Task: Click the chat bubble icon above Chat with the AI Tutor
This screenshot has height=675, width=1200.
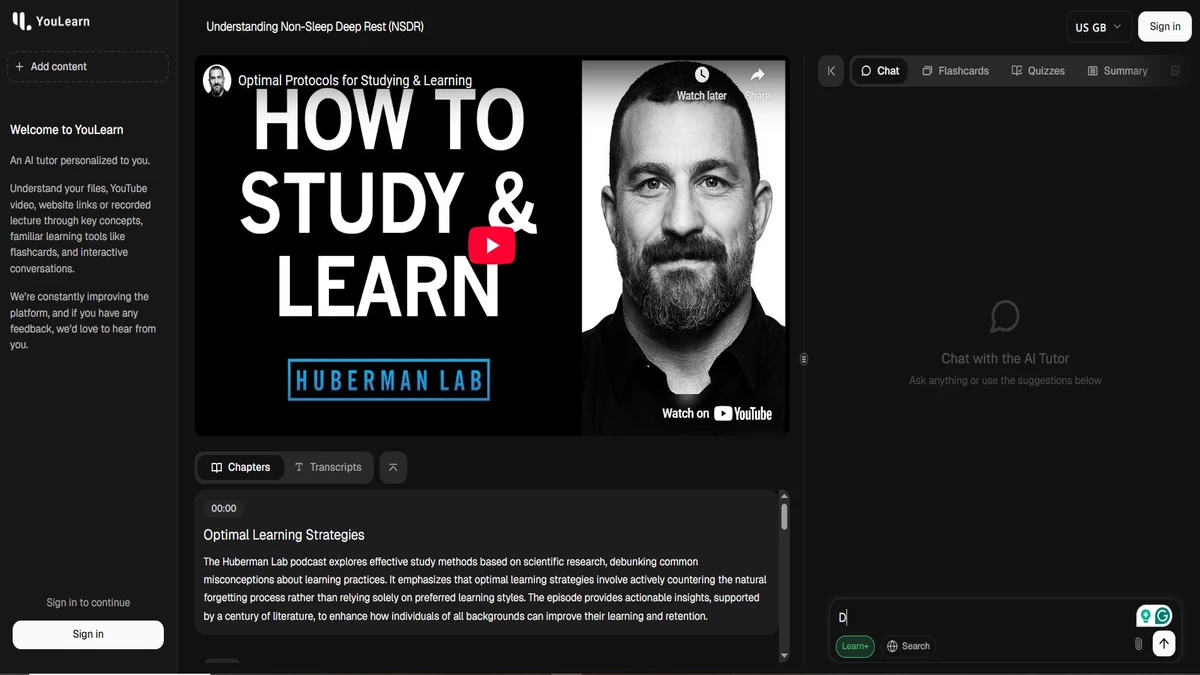Action: coord(1004,317)
